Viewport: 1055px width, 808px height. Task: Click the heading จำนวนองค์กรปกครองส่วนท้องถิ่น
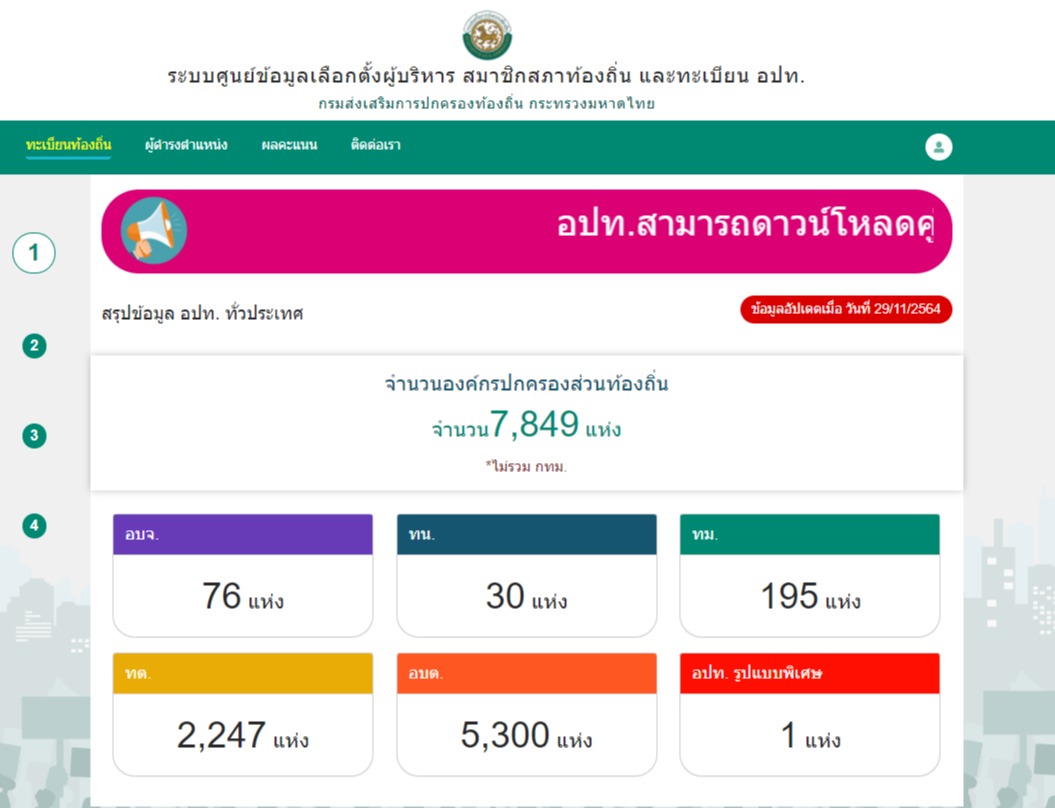(527, 383)
